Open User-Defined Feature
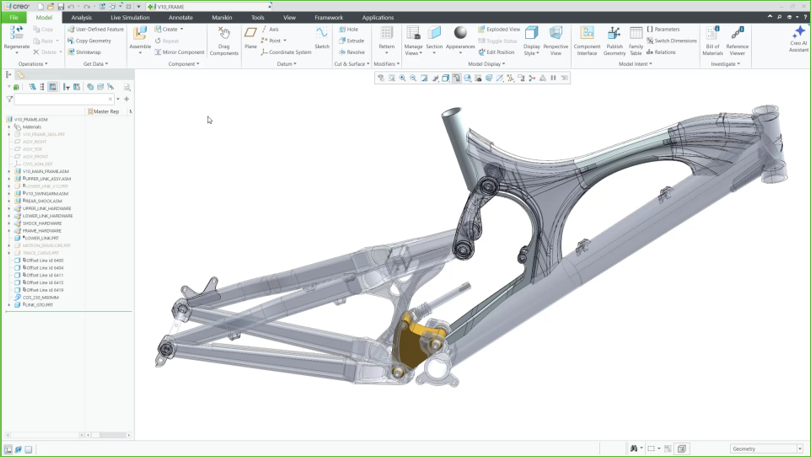Viewport: 811px width, 457px height. point(96,29)
